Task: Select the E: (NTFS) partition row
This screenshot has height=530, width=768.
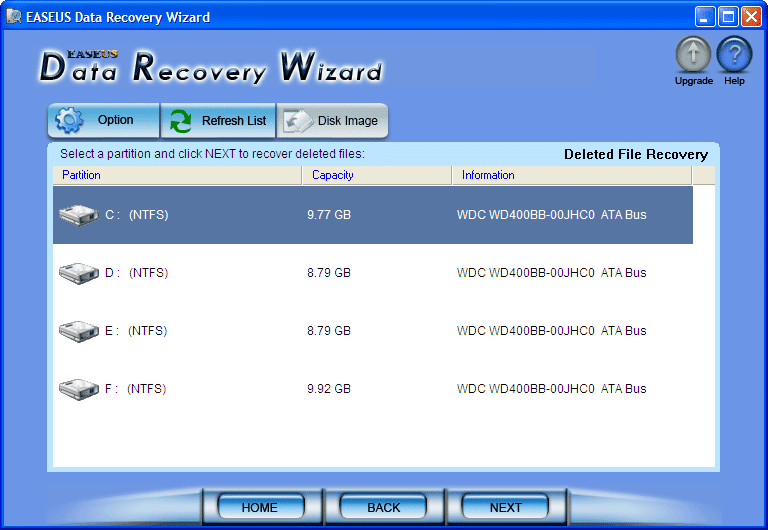Action: coord(373,331)
